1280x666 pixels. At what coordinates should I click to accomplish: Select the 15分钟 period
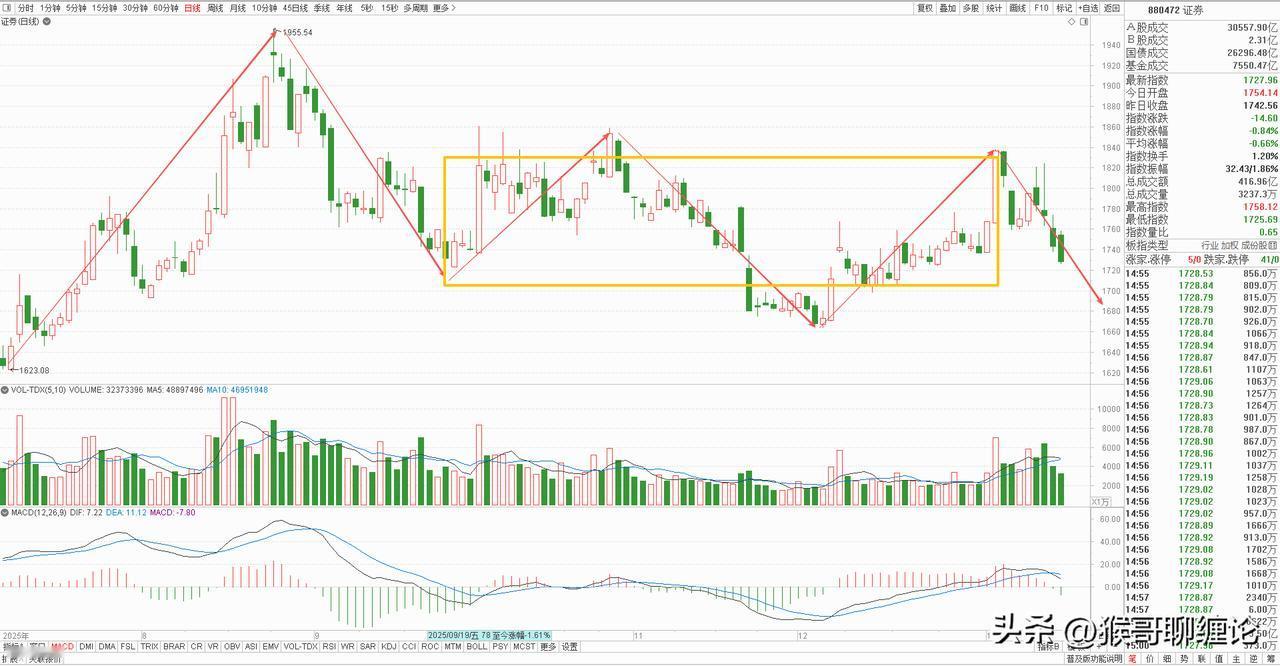click(x=104, y=8)
